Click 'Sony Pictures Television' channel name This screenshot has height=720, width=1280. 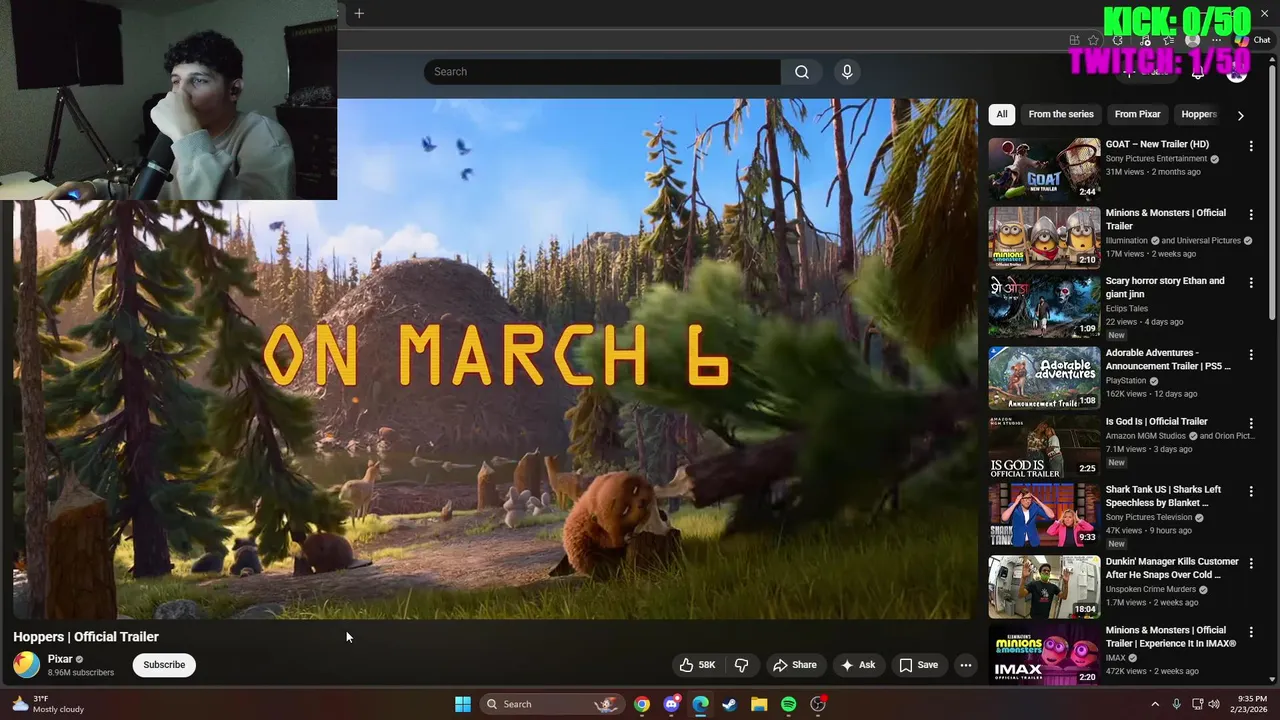point(1149,517)
